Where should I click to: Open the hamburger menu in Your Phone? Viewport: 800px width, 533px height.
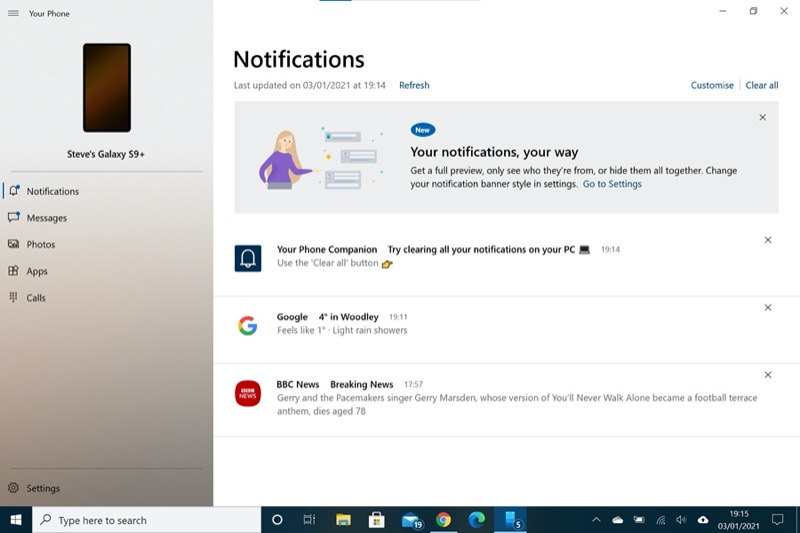tap(13, 13)
